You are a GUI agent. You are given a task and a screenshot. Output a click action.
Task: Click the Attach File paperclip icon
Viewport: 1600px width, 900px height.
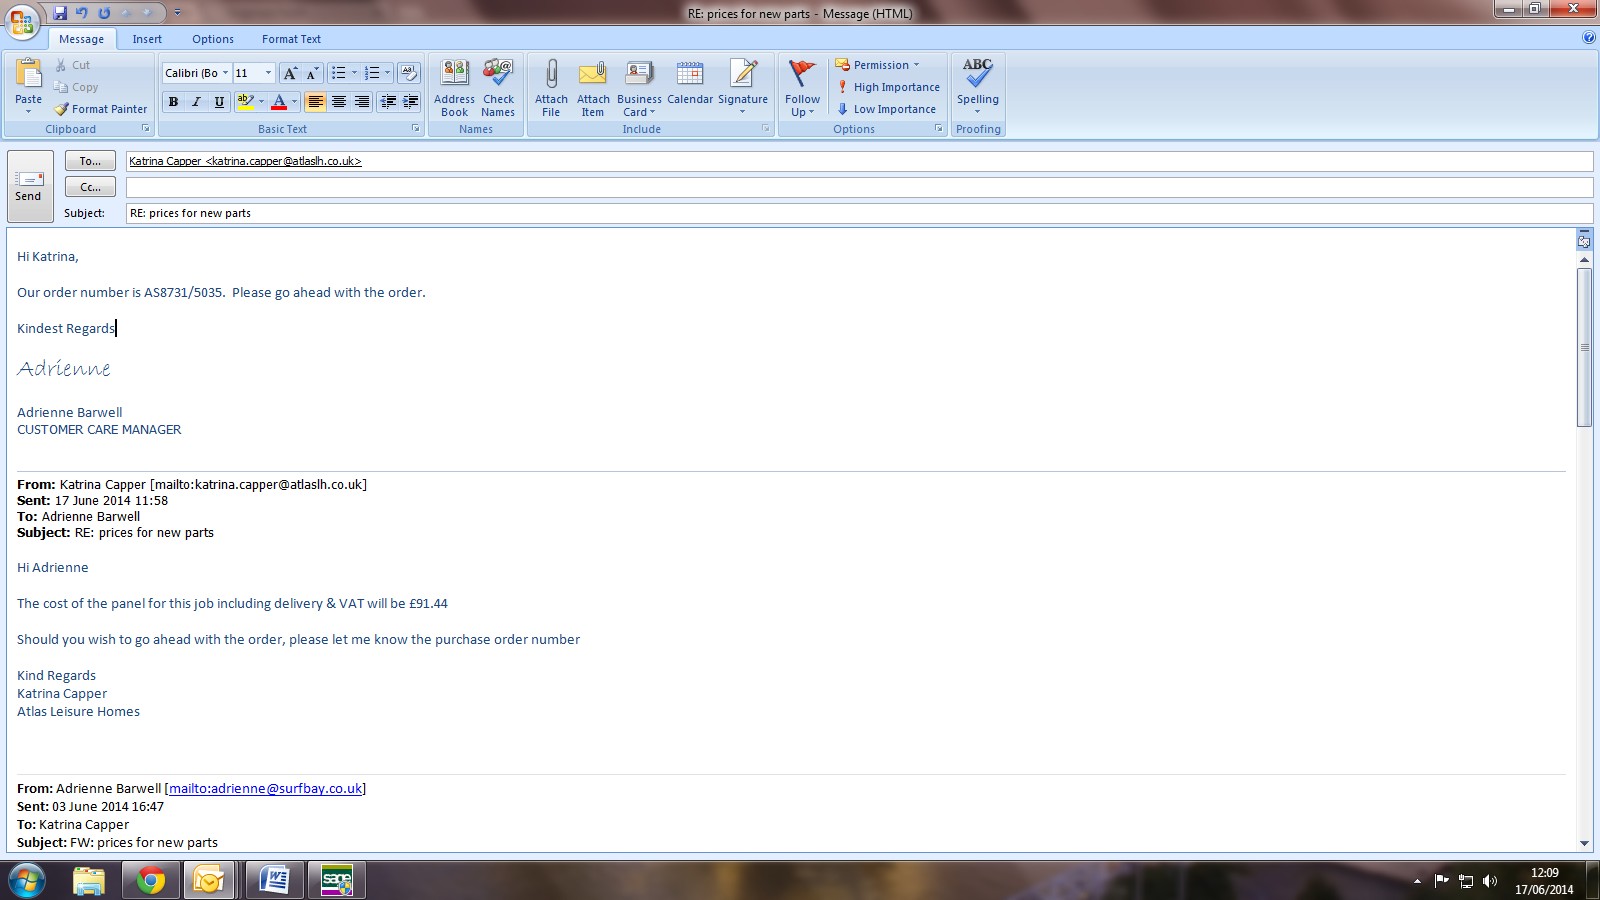tap(551, 75)
